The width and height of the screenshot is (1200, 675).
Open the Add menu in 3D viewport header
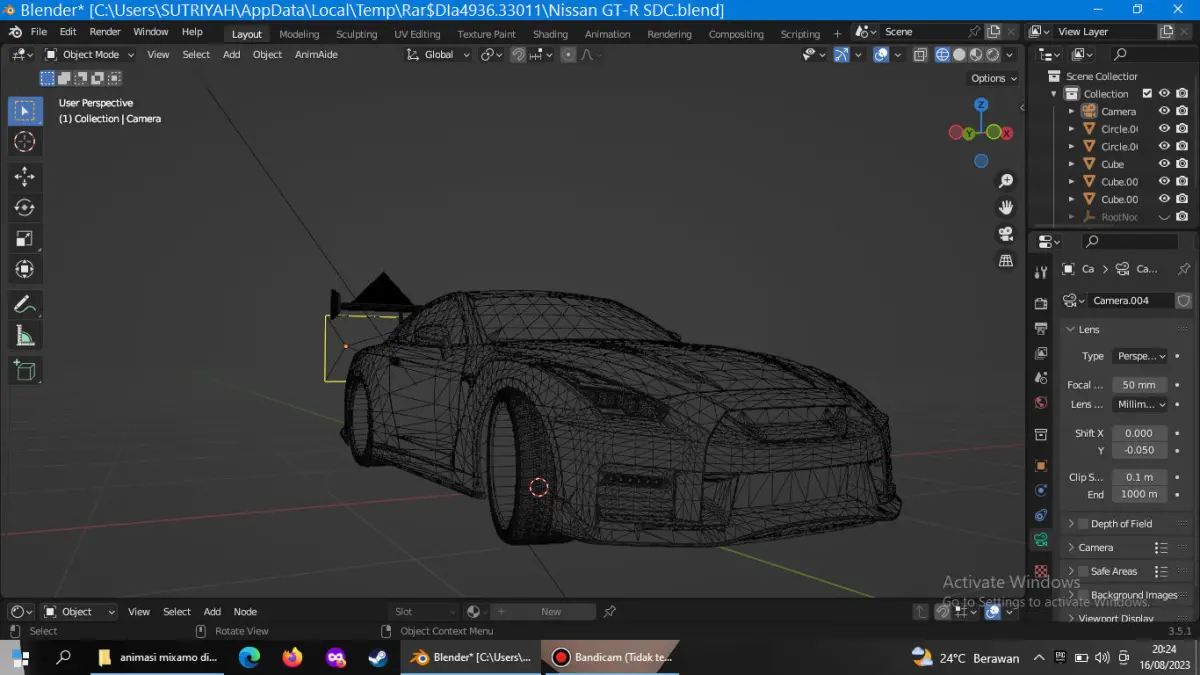pos(231,55)
